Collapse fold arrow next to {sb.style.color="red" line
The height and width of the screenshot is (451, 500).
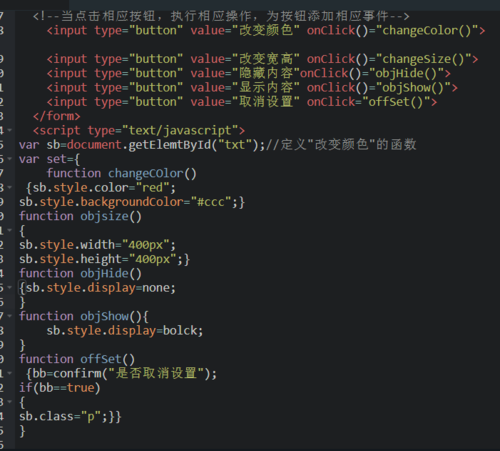click(x=9, y=188)
